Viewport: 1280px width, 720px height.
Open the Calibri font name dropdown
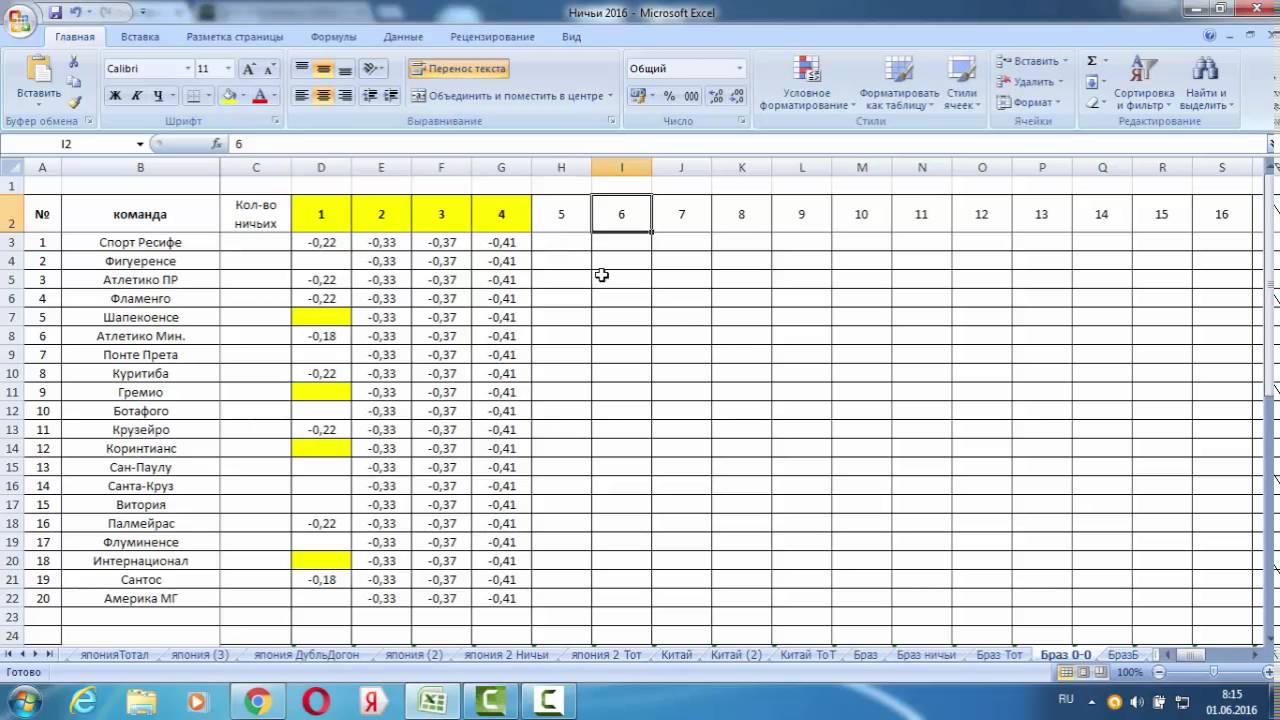click(187, 69)
